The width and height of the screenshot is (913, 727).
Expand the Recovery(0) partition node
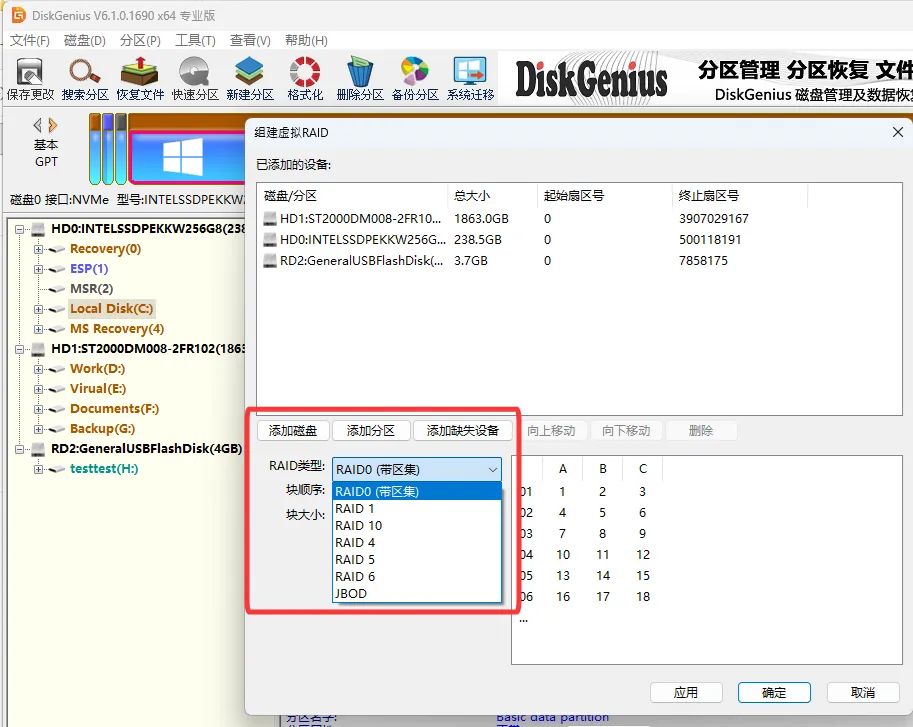[38, 249]
